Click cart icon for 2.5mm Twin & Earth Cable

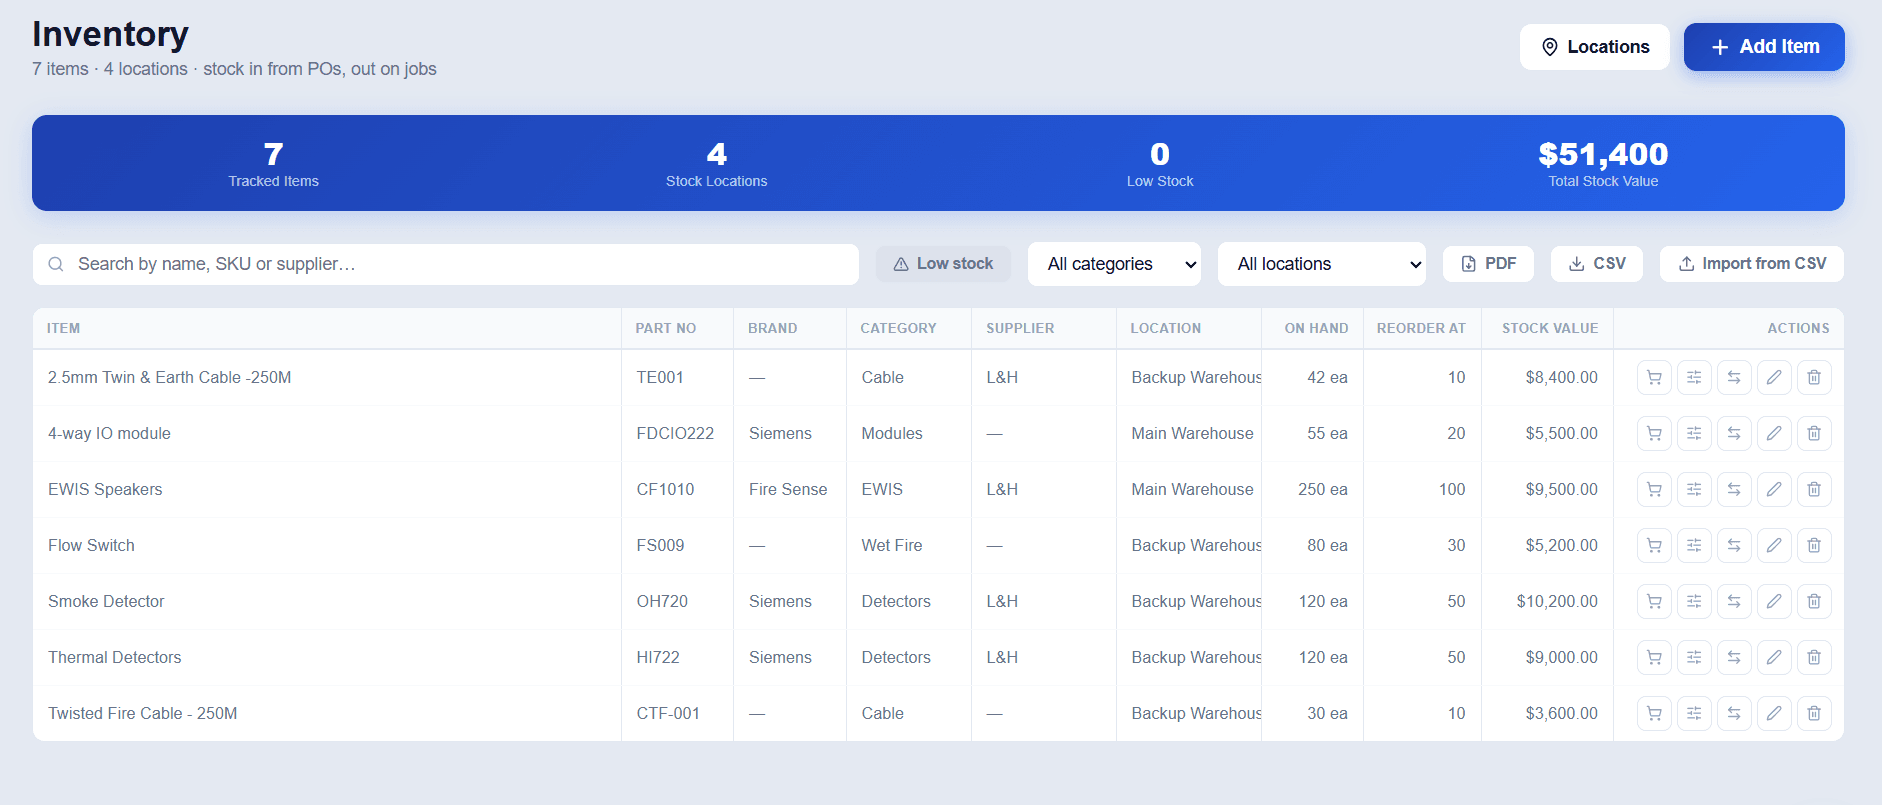click(x=1654, y=377)
